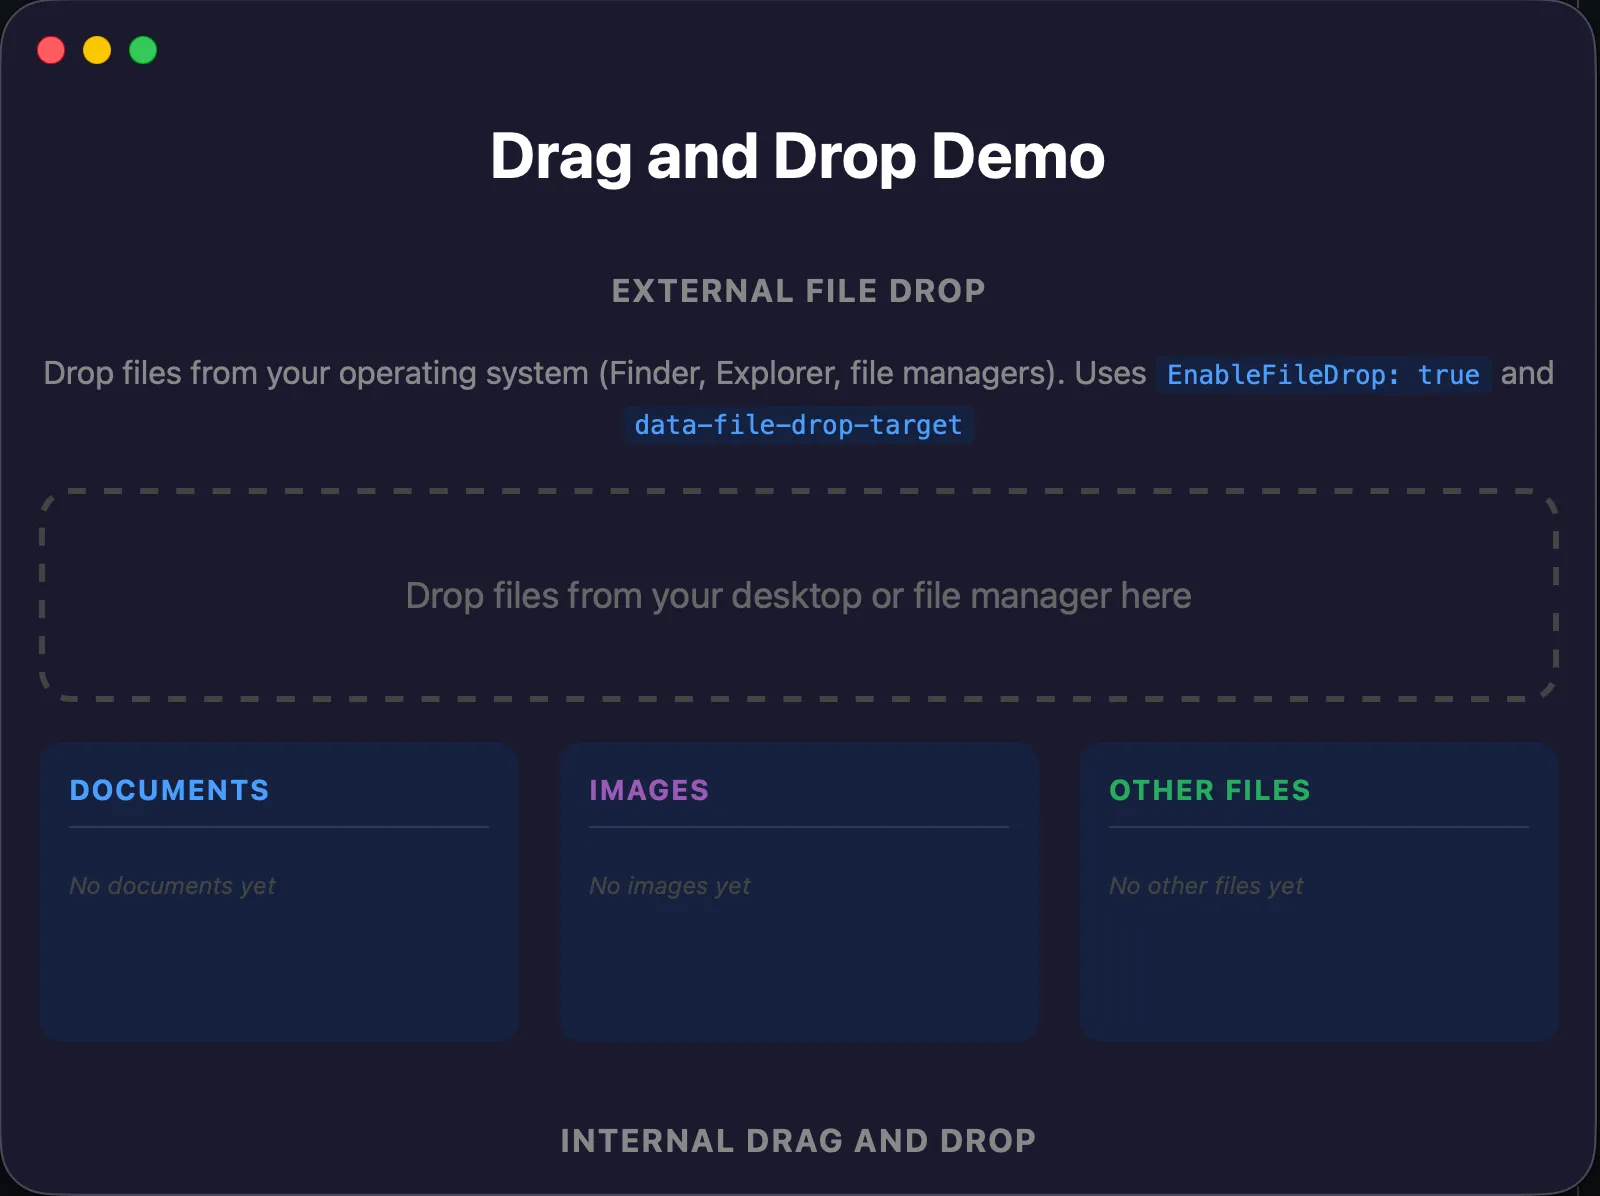
Task: Click the "EXTERNAL FILE DROP" heading
Action: point(799,291)
